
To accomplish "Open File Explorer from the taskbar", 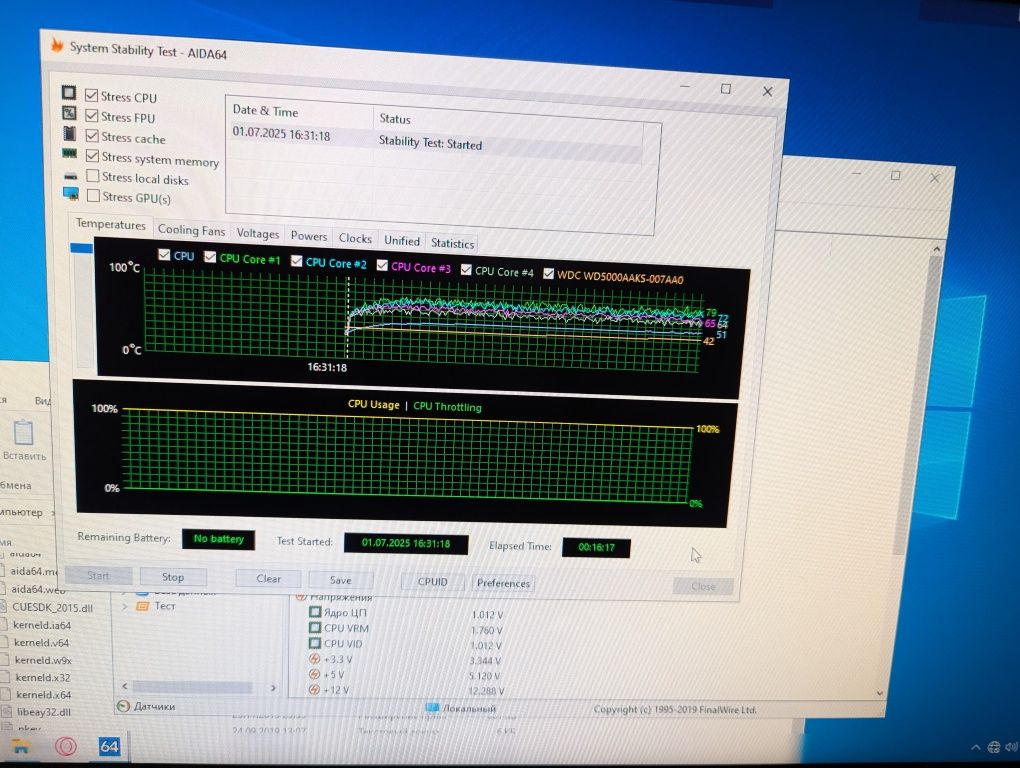I will [22, 746].
